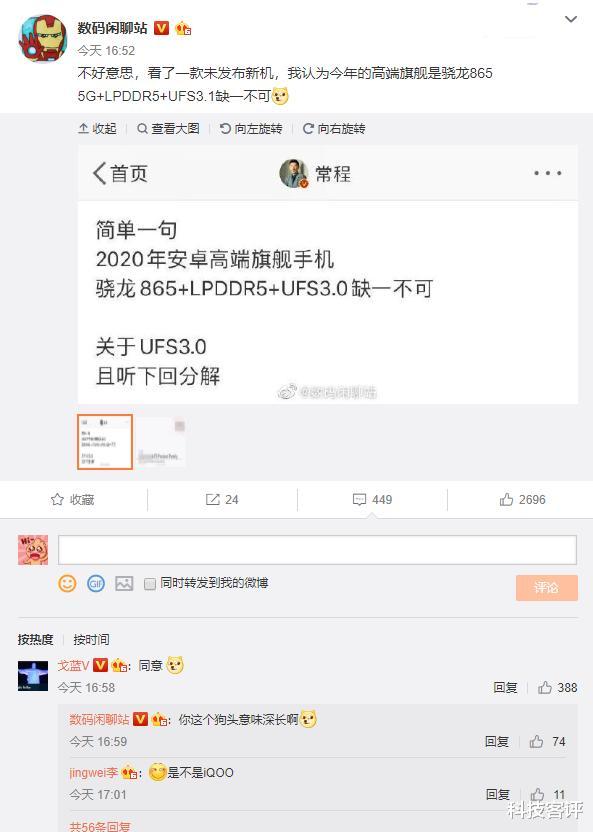
Task: Rotate image left with 向左旋转
Action: point(251,129)
